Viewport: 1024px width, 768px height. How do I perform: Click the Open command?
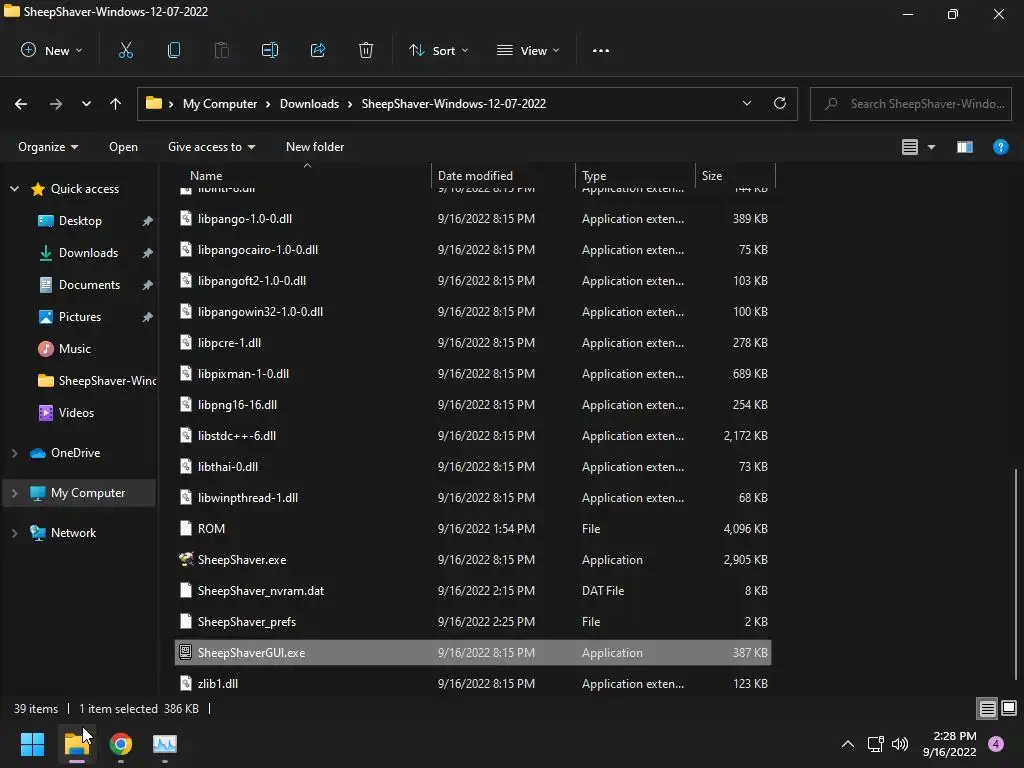pyautogui.click(x=123, y=147)
